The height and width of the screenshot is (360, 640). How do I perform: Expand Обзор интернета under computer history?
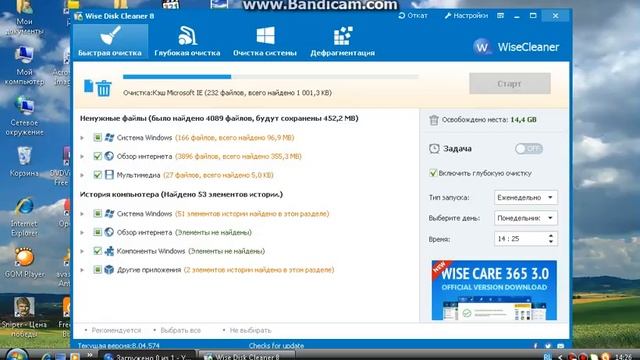(x=82, y=233)
